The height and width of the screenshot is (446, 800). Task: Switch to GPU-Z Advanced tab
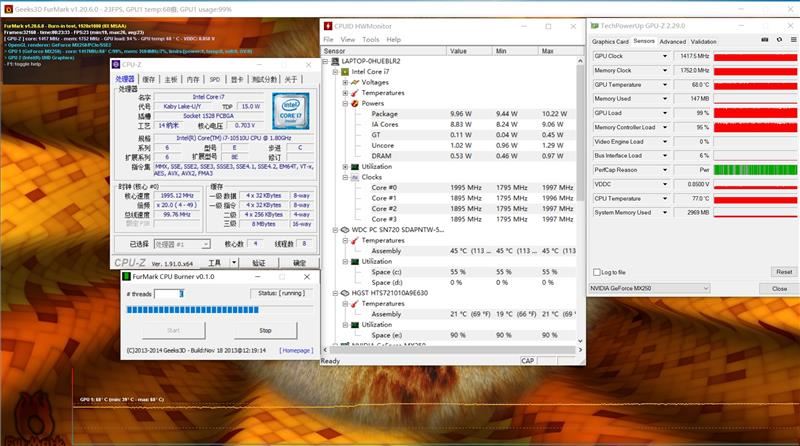tap(672, 42)
